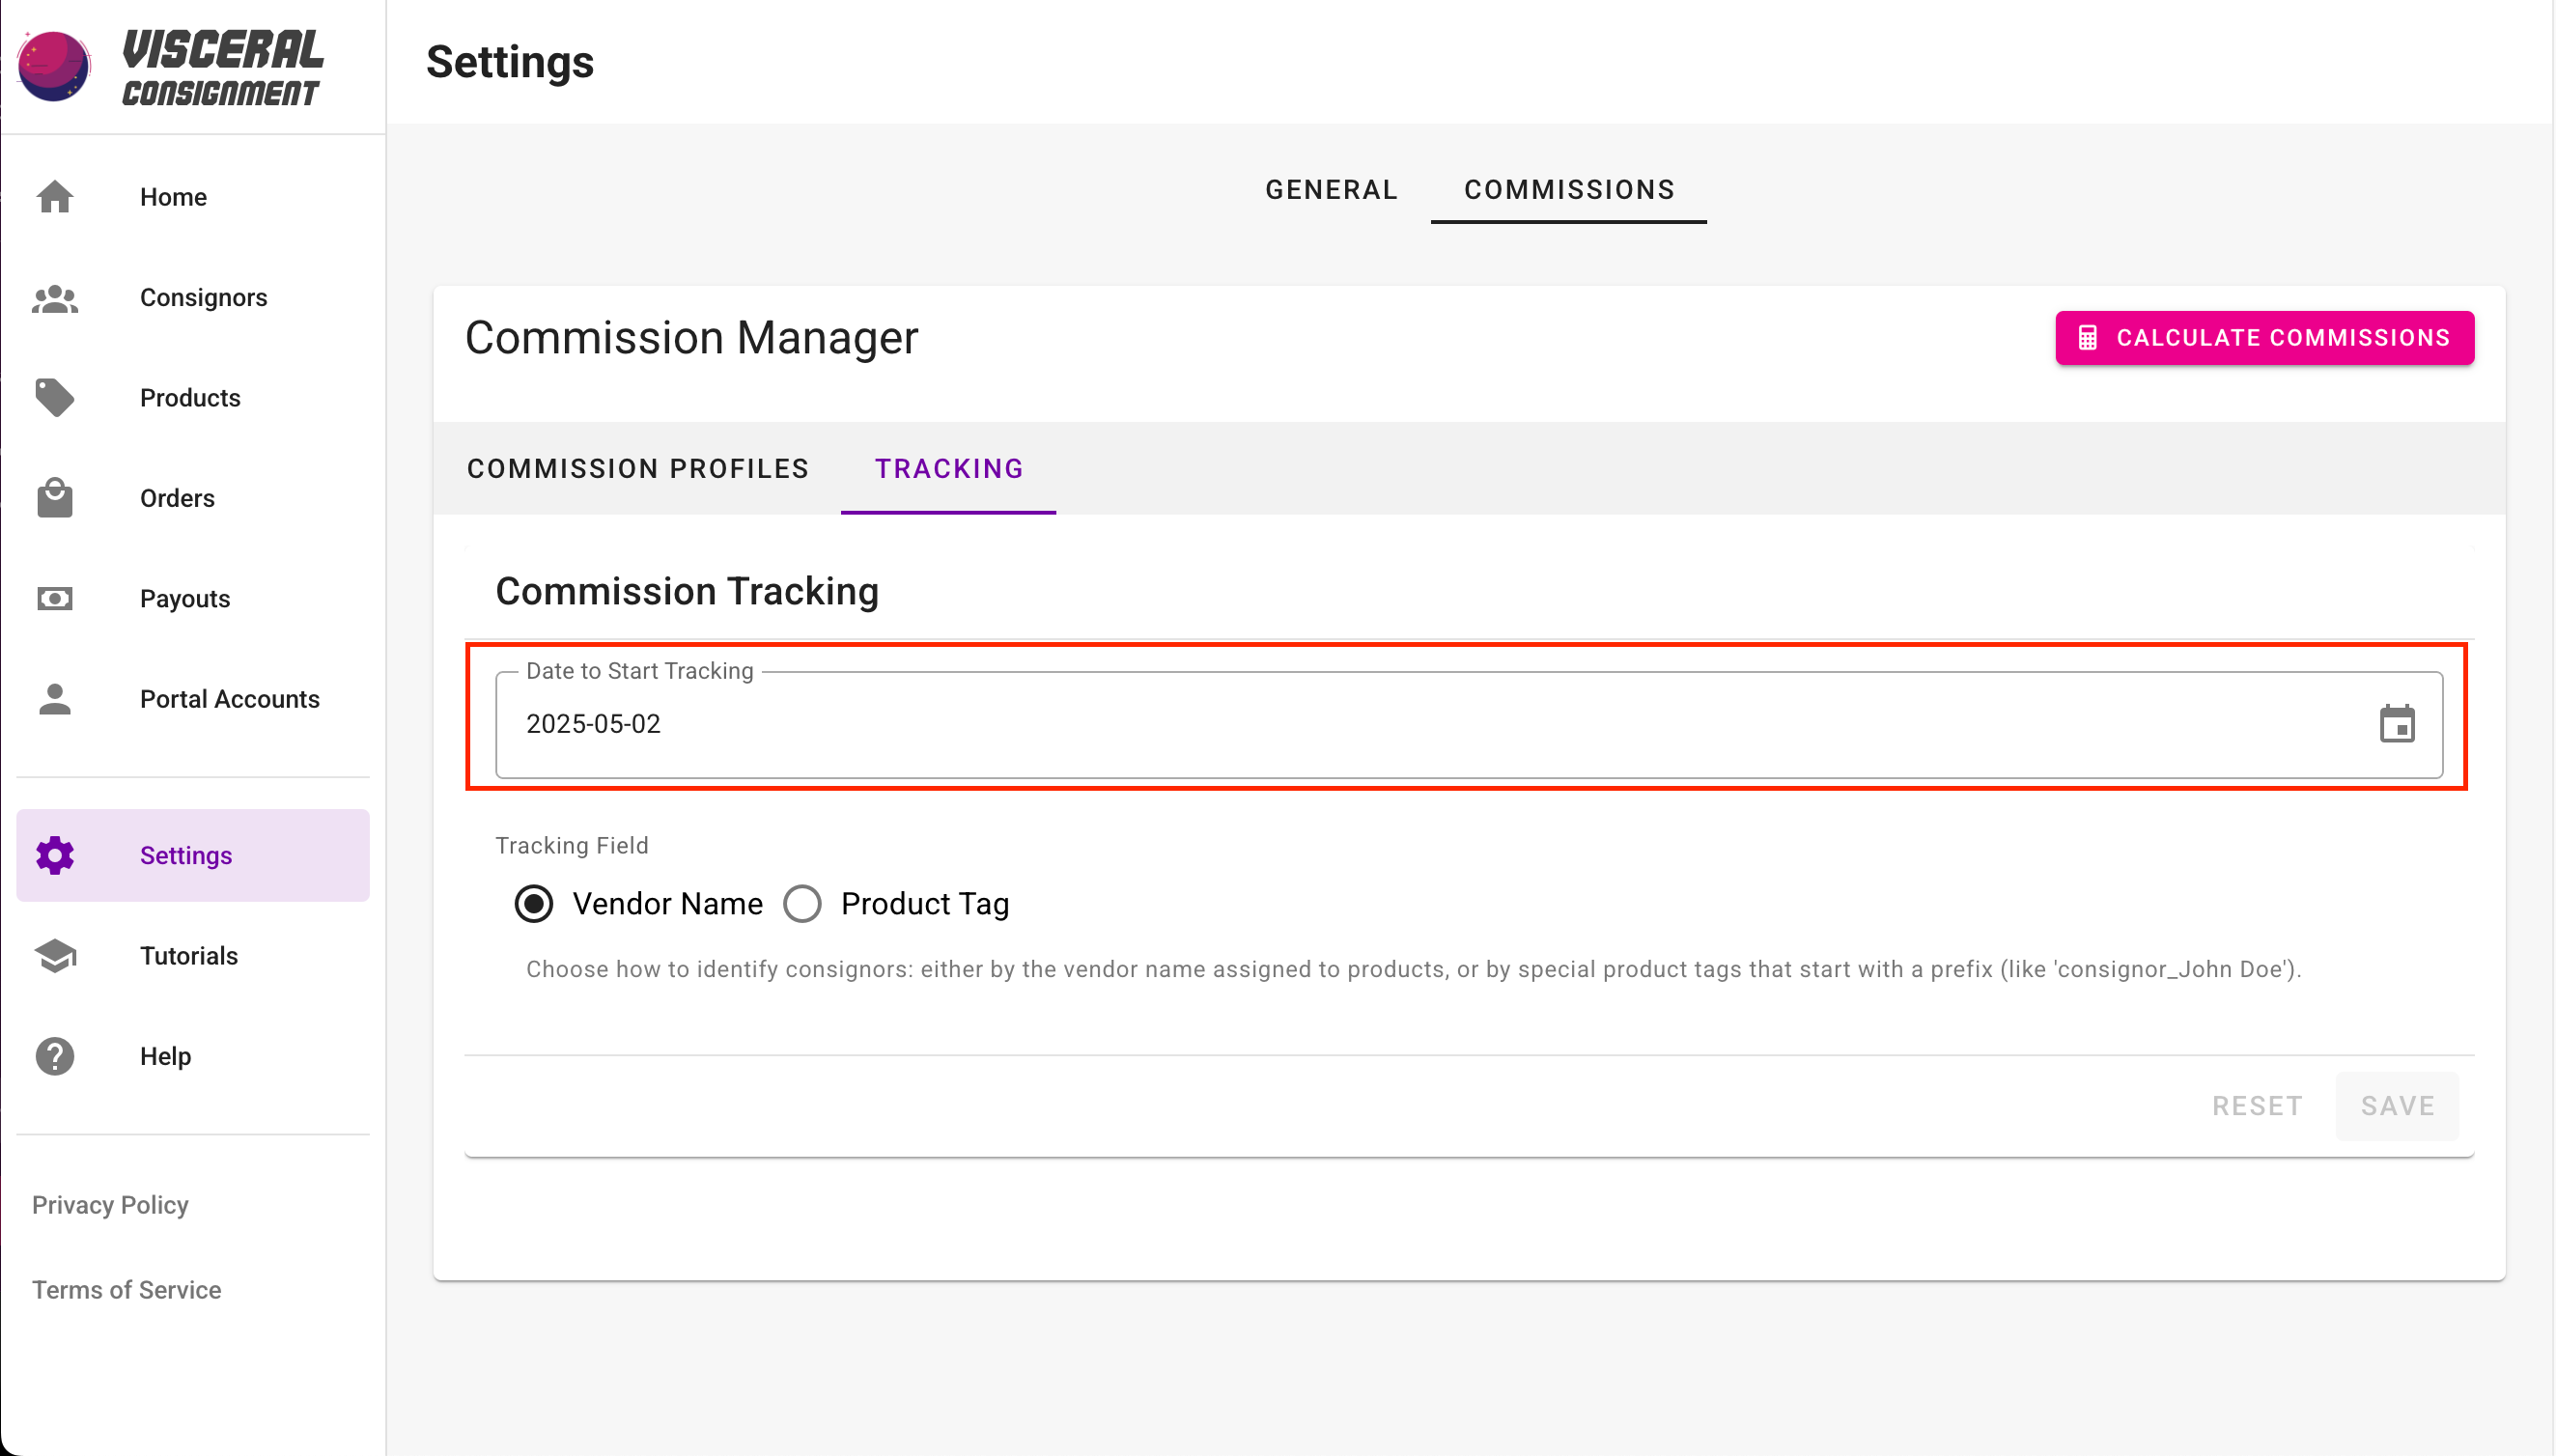Open Consignors via the people icon
This screenshot has height=1456, width=2556.
click(x=55, y=298)
